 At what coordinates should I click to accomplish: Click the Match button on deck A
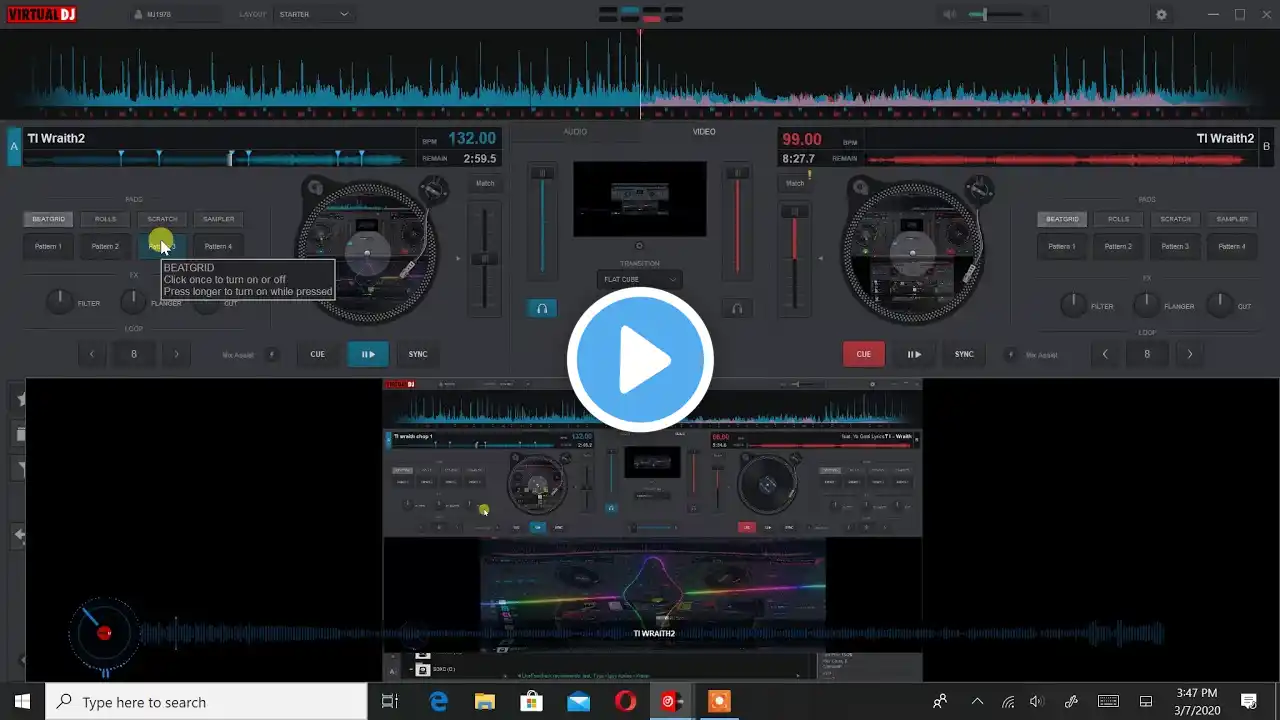pyautogui.click(x=485, y=183)
